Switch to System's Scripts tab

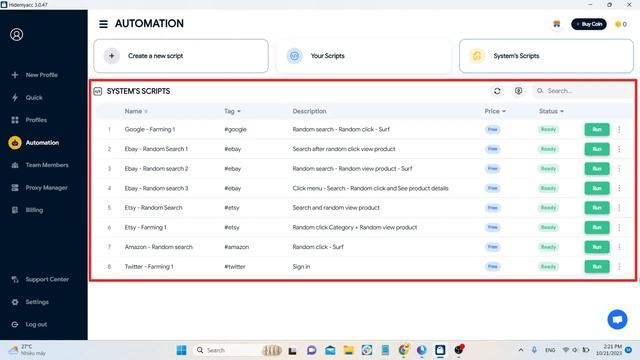[x=547, y=56]
